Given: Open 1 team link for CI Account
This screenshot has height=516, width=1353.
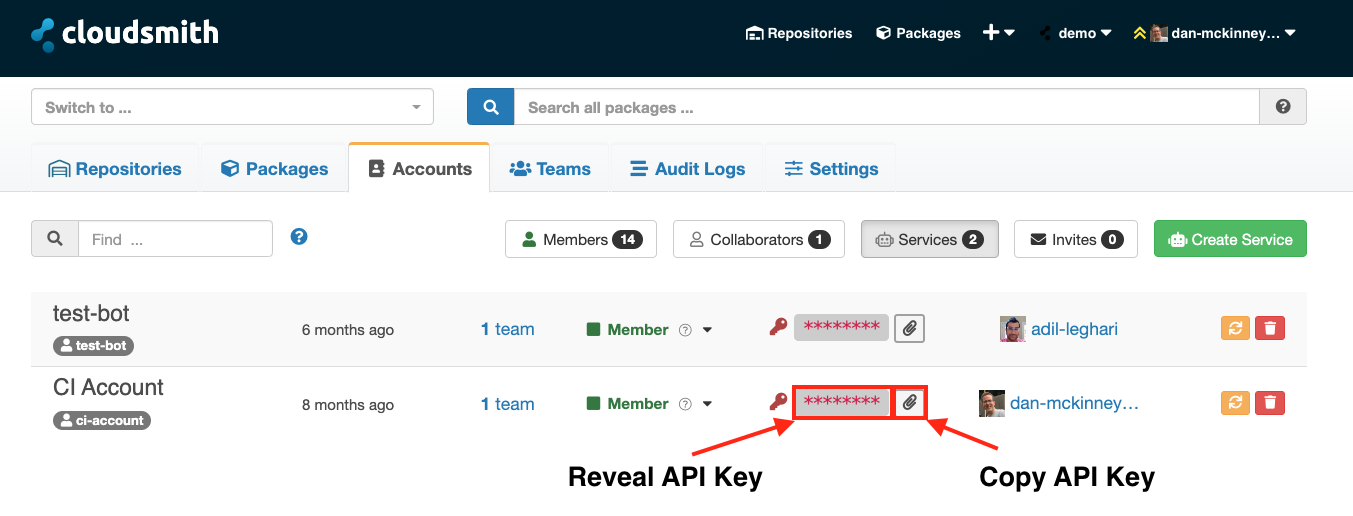Looking at the screenshot, I should coord(507,404).
